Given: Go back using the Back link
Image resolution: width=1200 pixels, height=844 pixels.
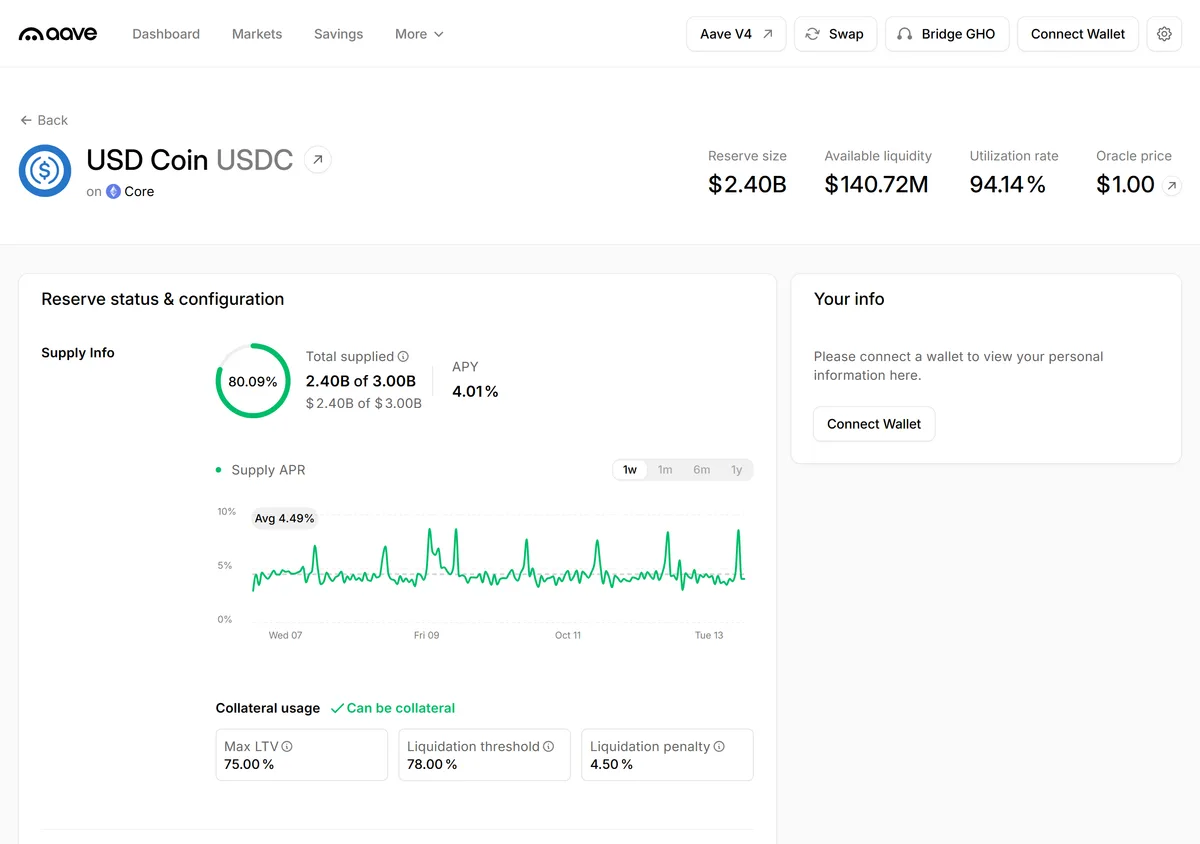Looking at the screenshot, I should click(x=44, y=120).
